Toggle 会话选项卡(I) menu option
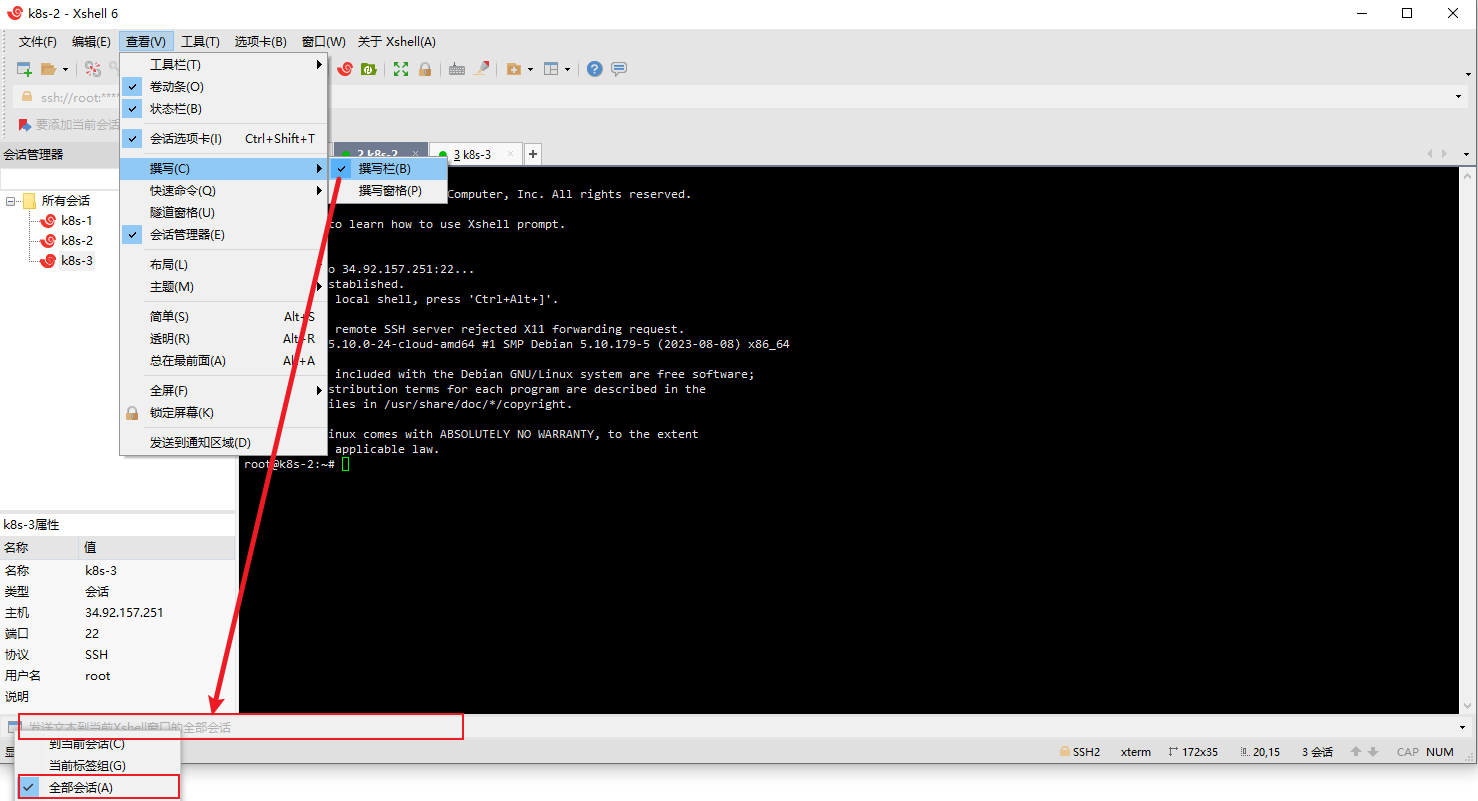Viewport: 1478px width, 801px height. (x=223, y=139)
